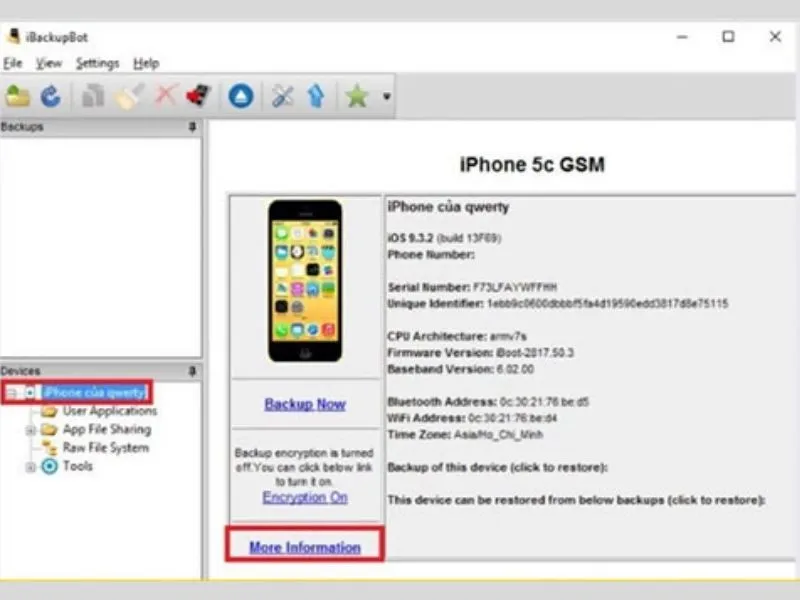The width and height of the screenshot is (800, 600).
Task: Expand the App File Sharing node
Action: (x=31, y=430)
